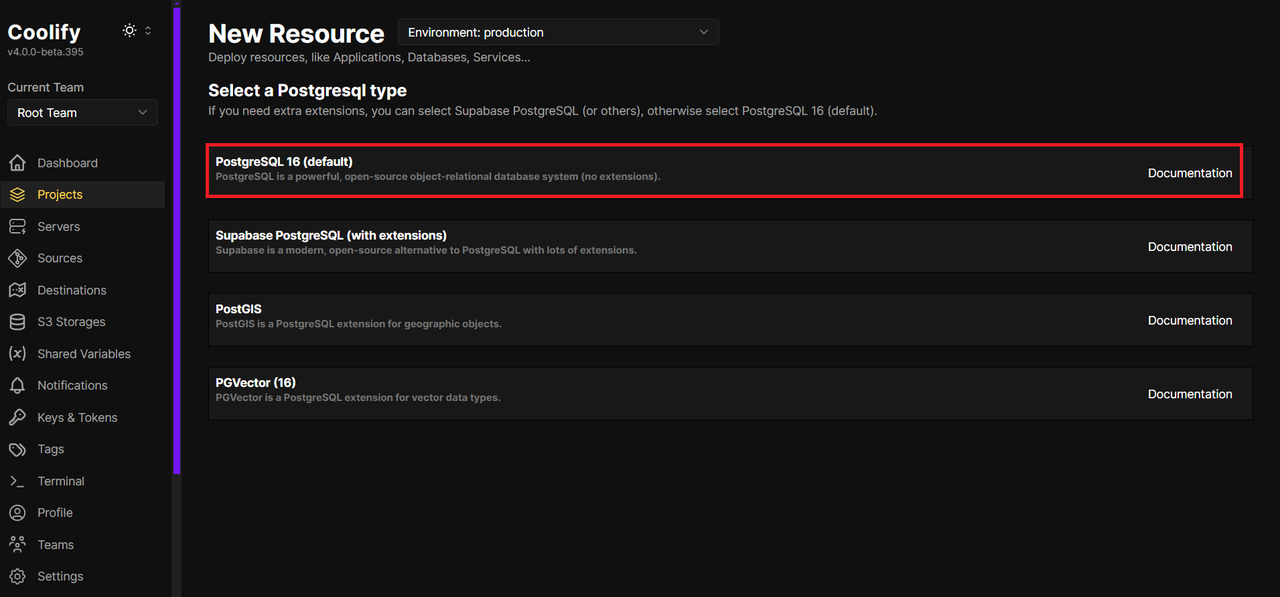Image resolution: width=1280 pixels, height=597 pixels.
Task: Click the Terminal prompt icon
Action: click(17, 481)
